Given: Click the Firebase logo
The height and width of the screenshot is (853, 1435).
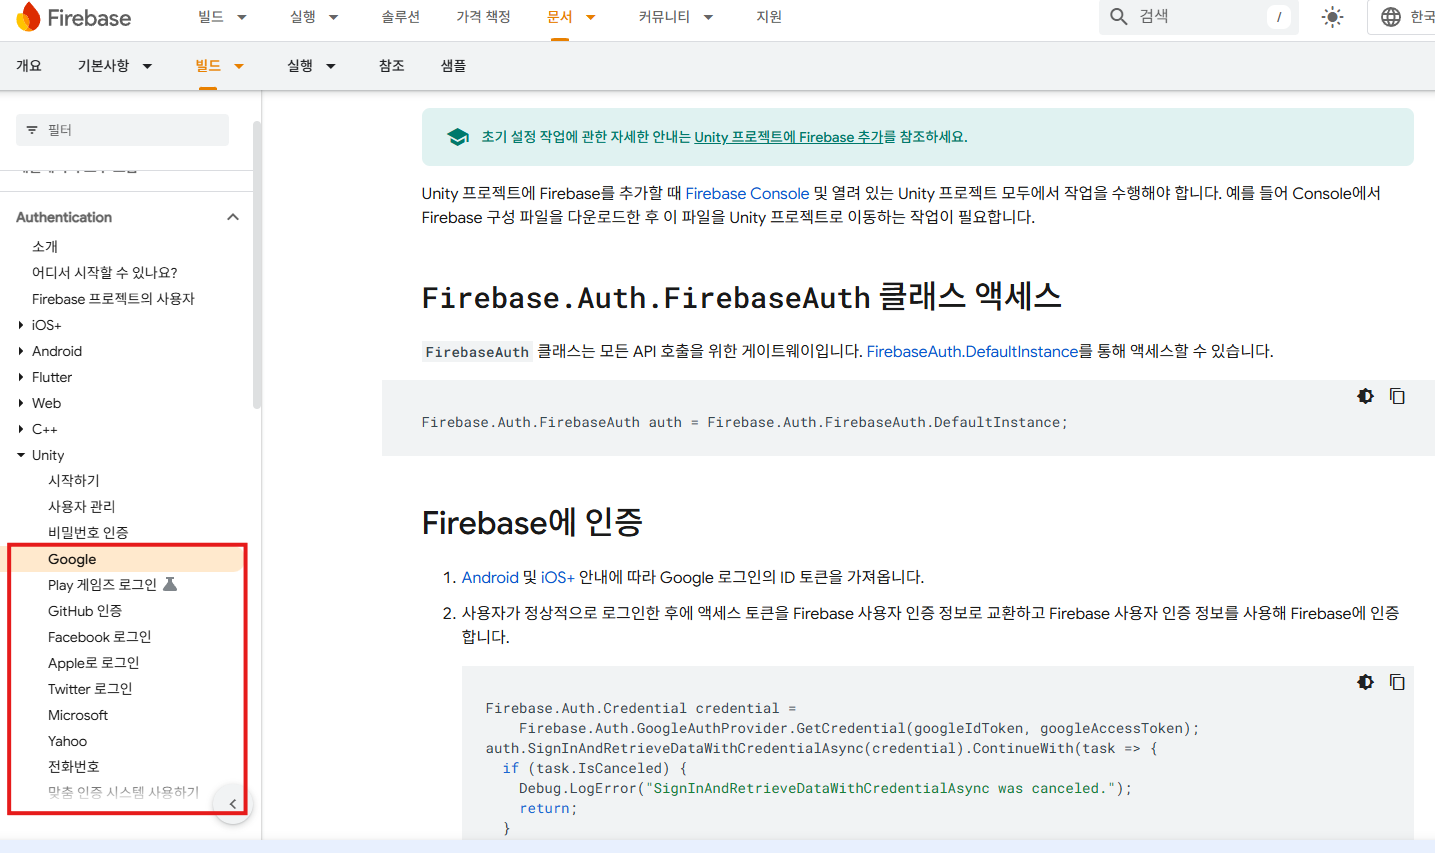Looking at the screenshot, I should pyautogui.click(x=74, y=17).
